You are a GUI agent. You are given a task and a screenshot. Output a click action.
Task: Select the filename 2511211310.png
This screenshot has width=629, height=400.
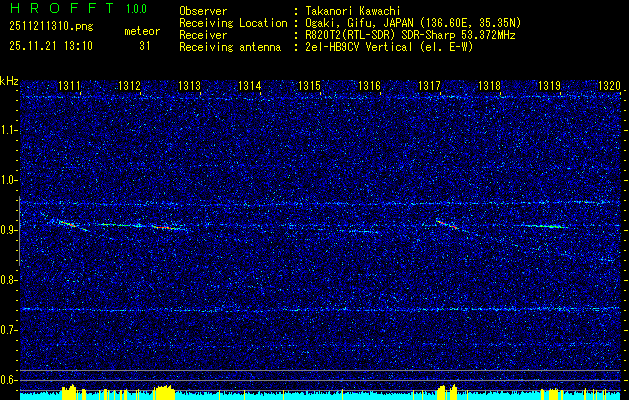coord(51,27)
